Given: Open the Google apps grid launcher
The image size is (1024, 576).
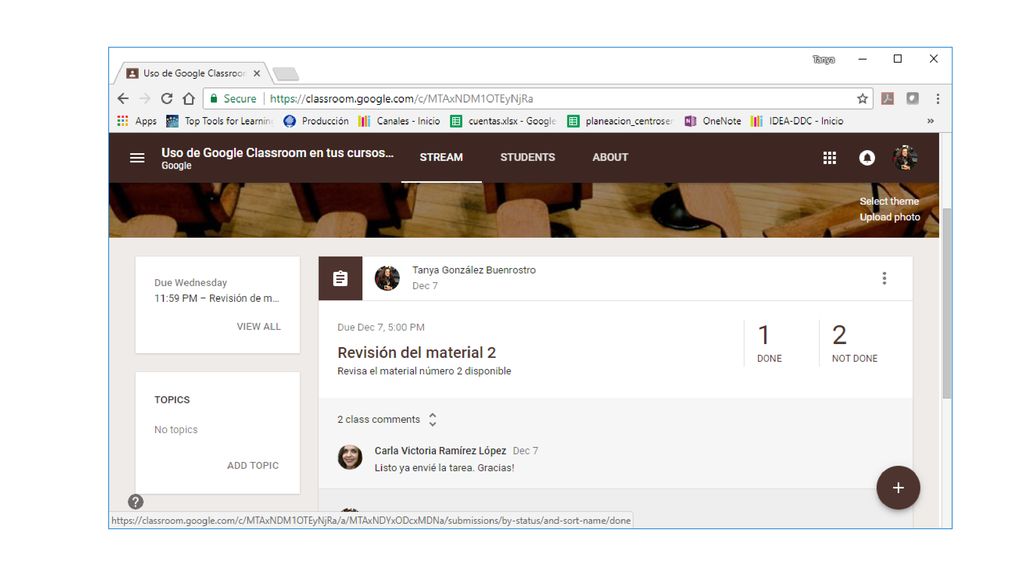Looking at the screenshot, I should click(829, 158).
